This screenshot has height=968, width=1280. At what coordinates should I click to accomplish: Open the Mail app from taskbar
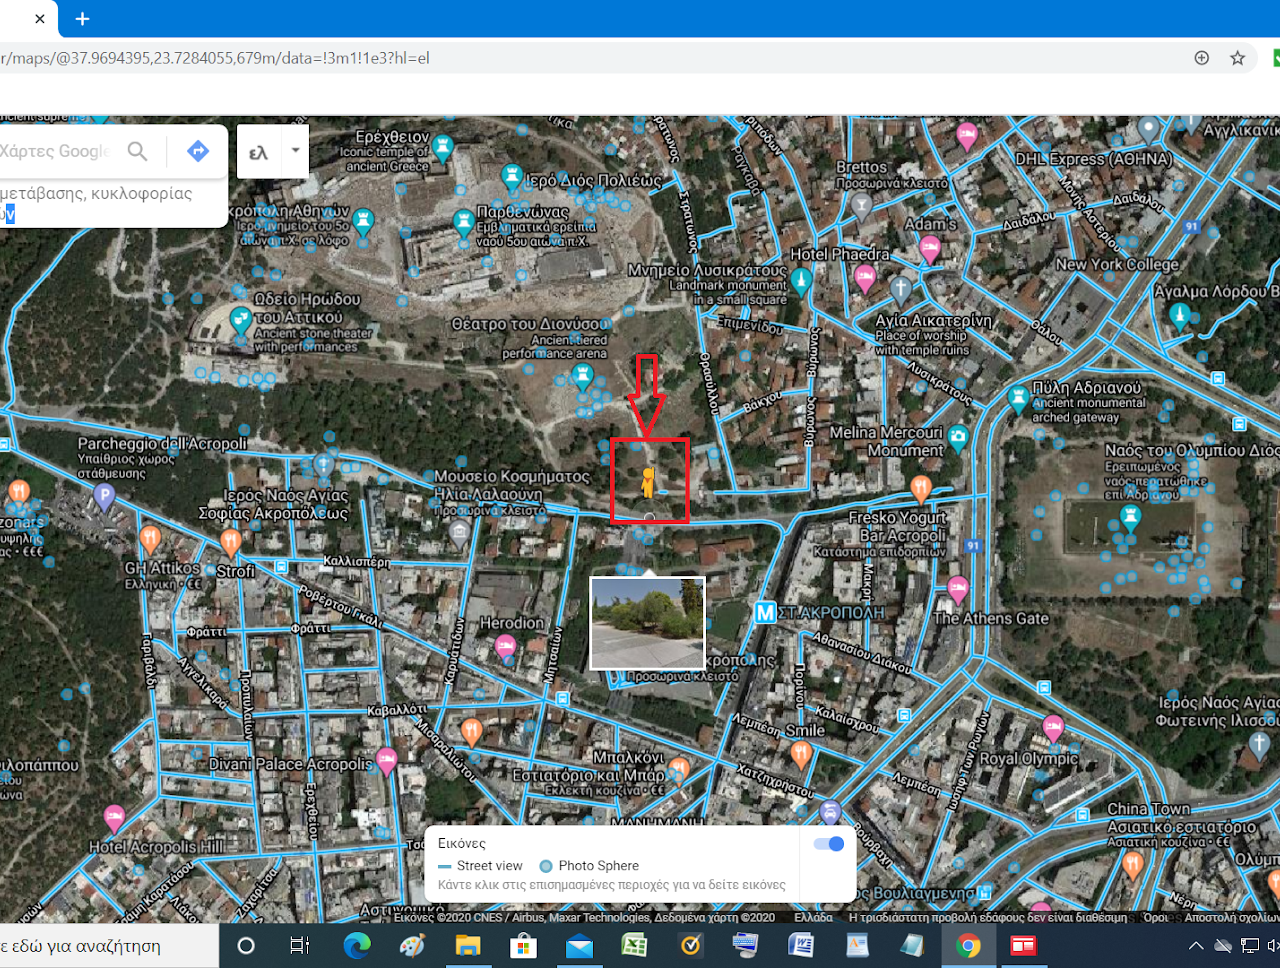578,946
